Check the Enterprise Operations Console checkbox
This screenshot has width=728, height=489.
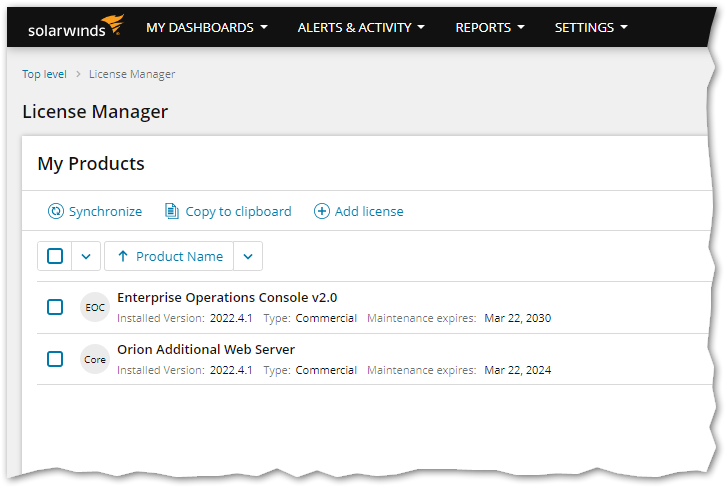[x=55, y=307]
